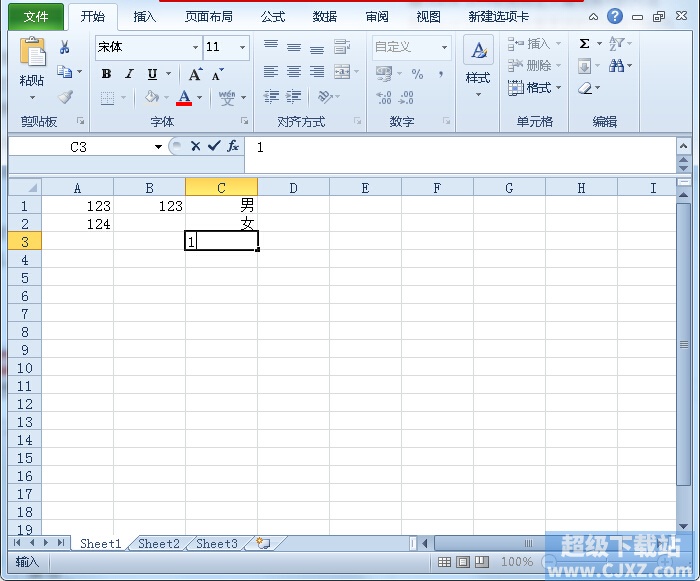The image size is (700, 581).
Task: Click the 文件 (File) button
Action: coord(36,17)
